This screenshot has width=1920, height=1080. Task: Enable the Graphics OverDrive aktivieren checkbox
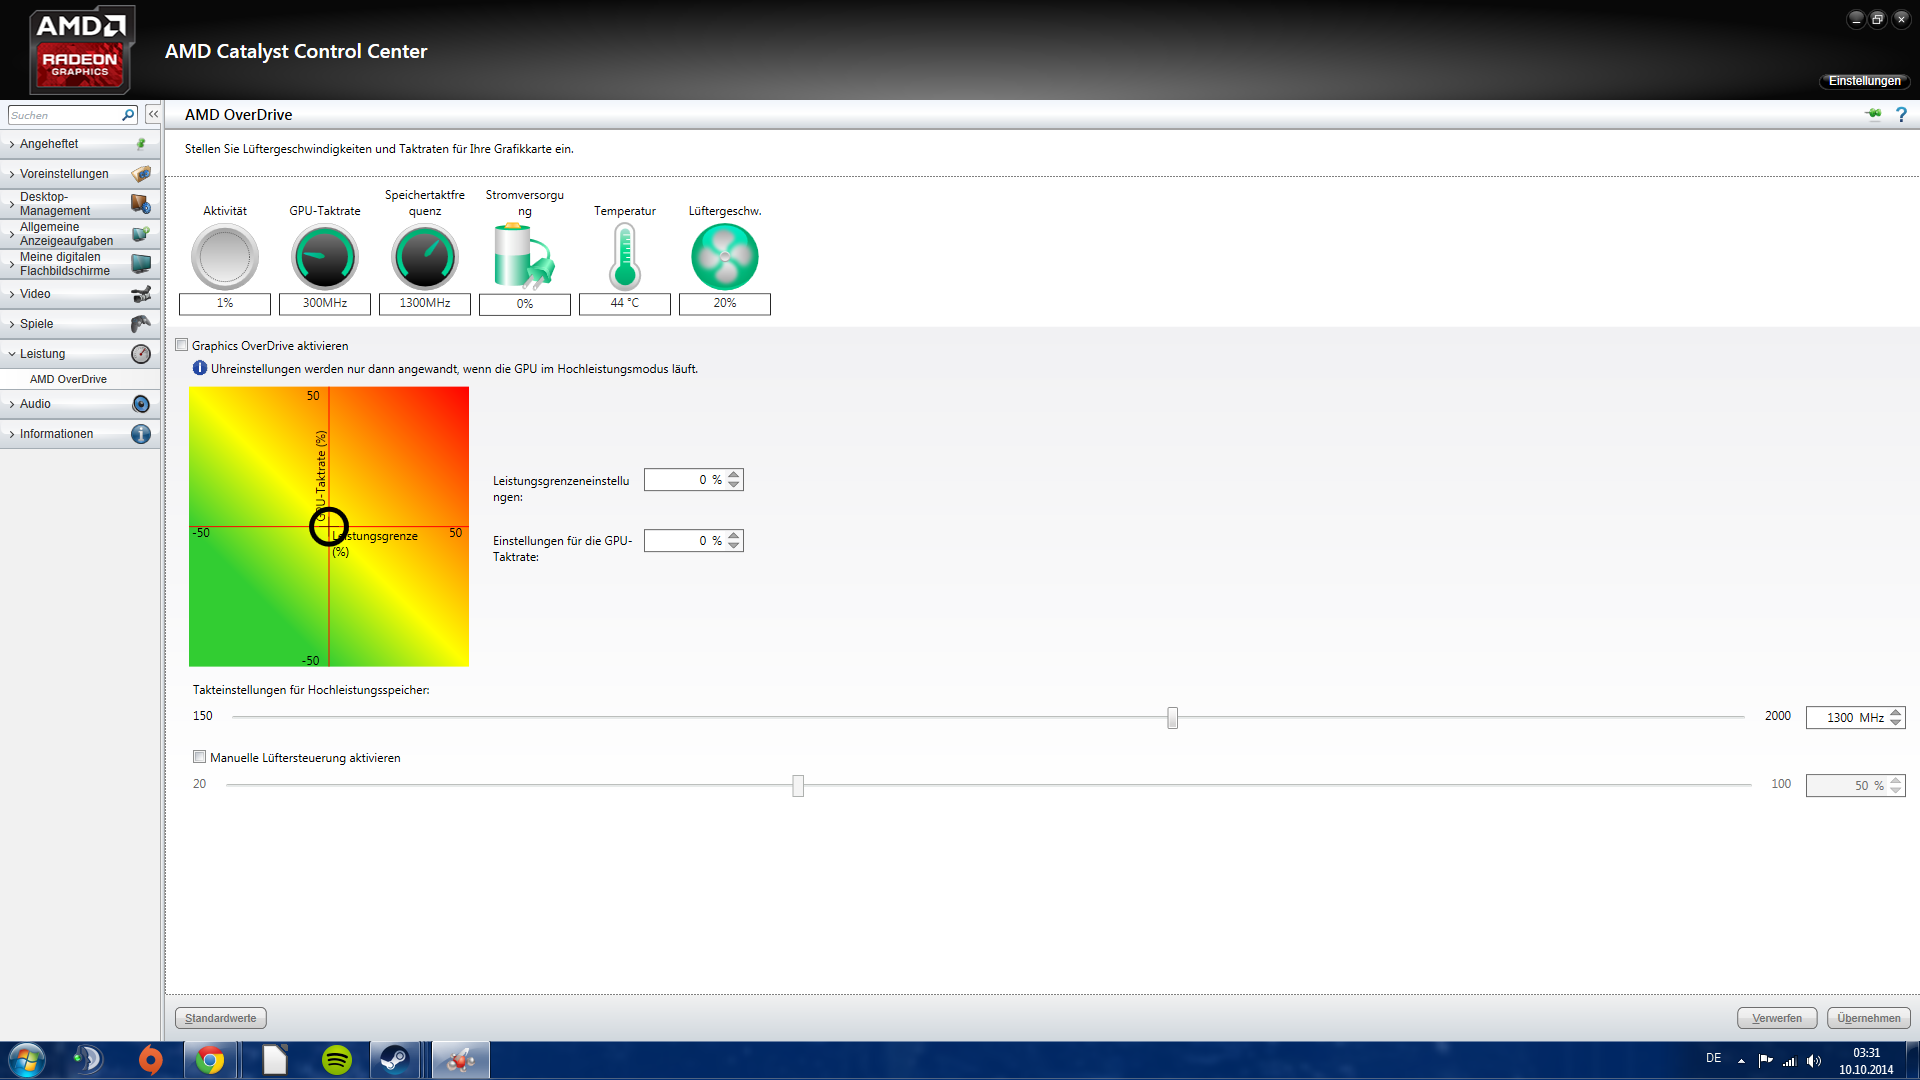182,345
